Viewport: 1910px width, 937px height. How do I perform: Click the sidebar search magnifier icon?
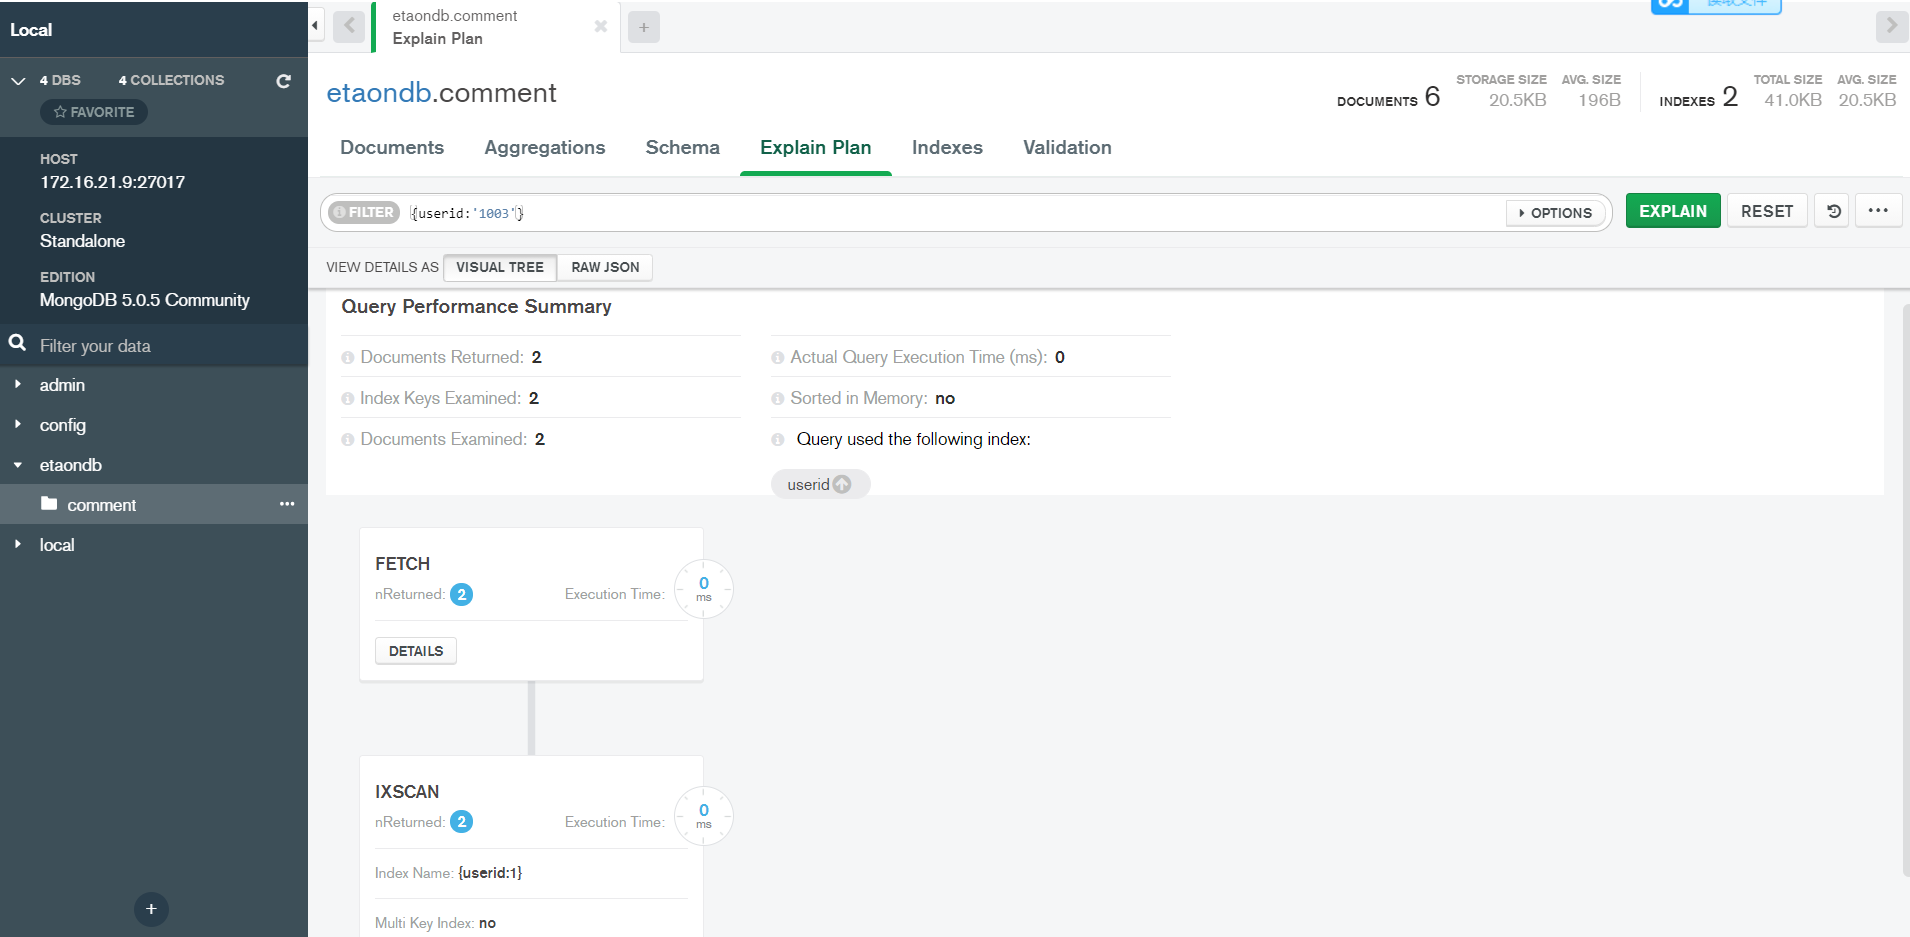(x=17, y=343)
